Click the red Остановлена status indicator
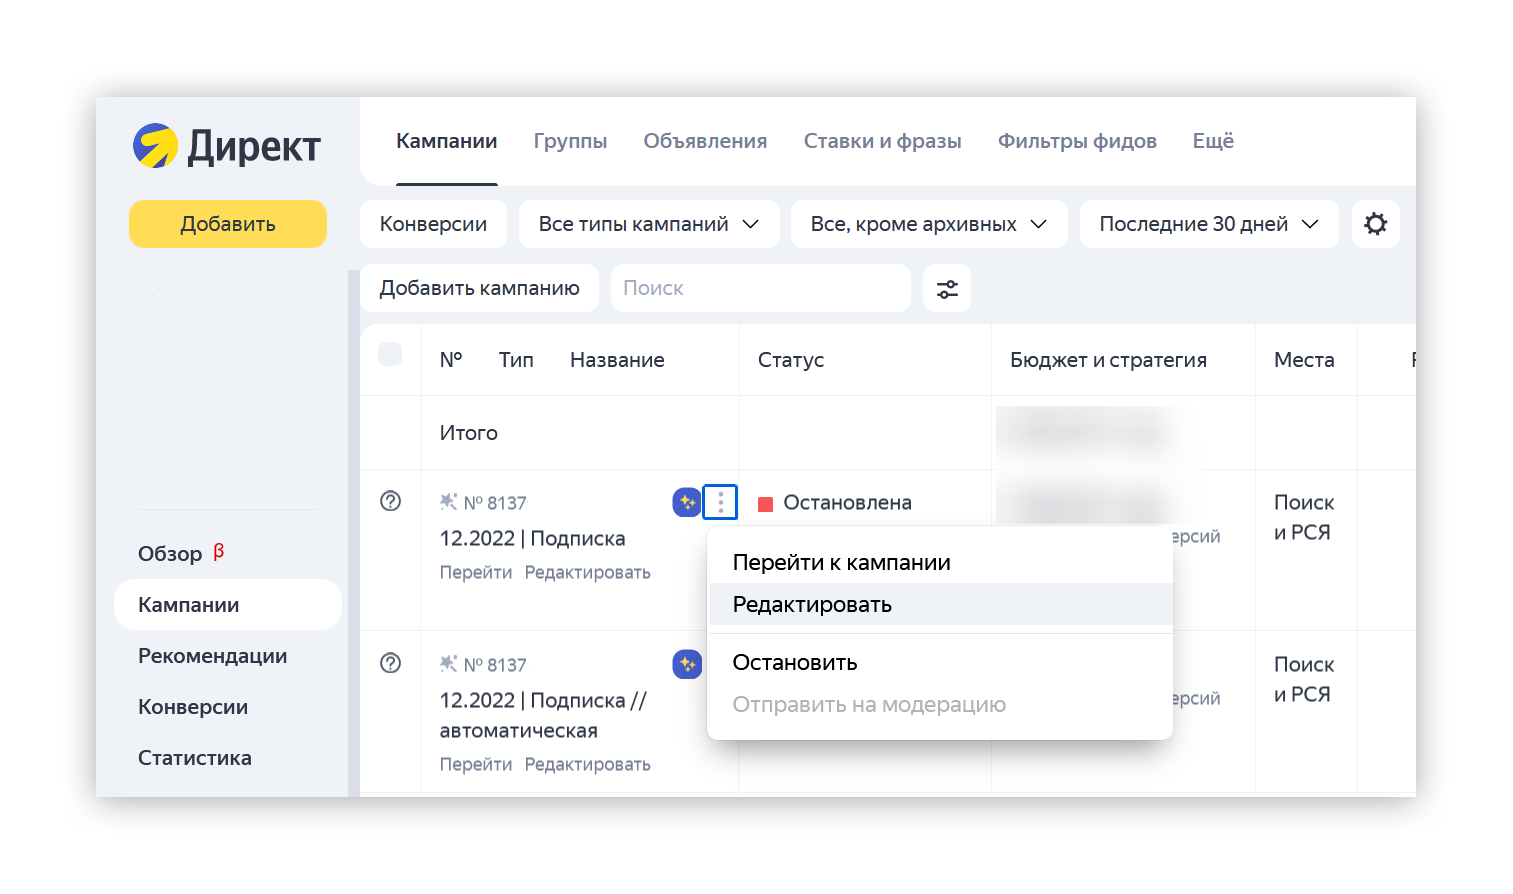This screenshot has width=1513, height=894. (766, 503)
